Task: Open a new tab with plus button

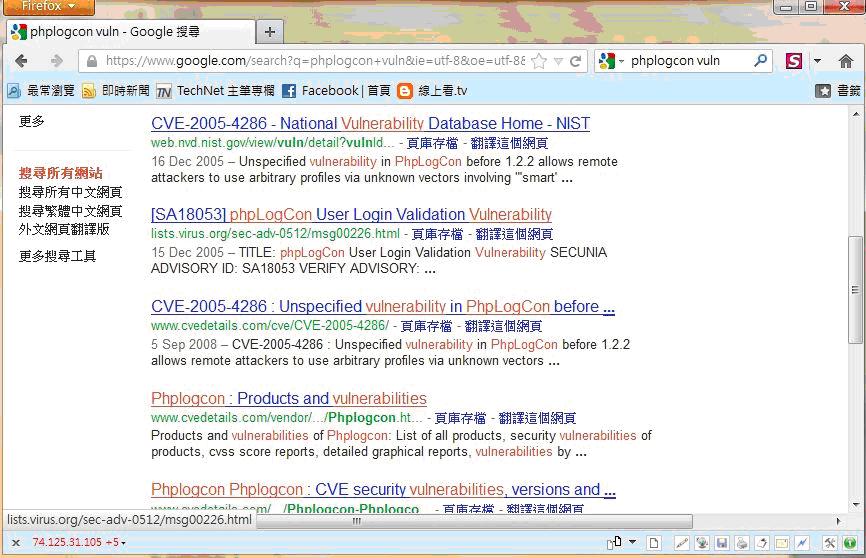Action: tap(270, 32)
